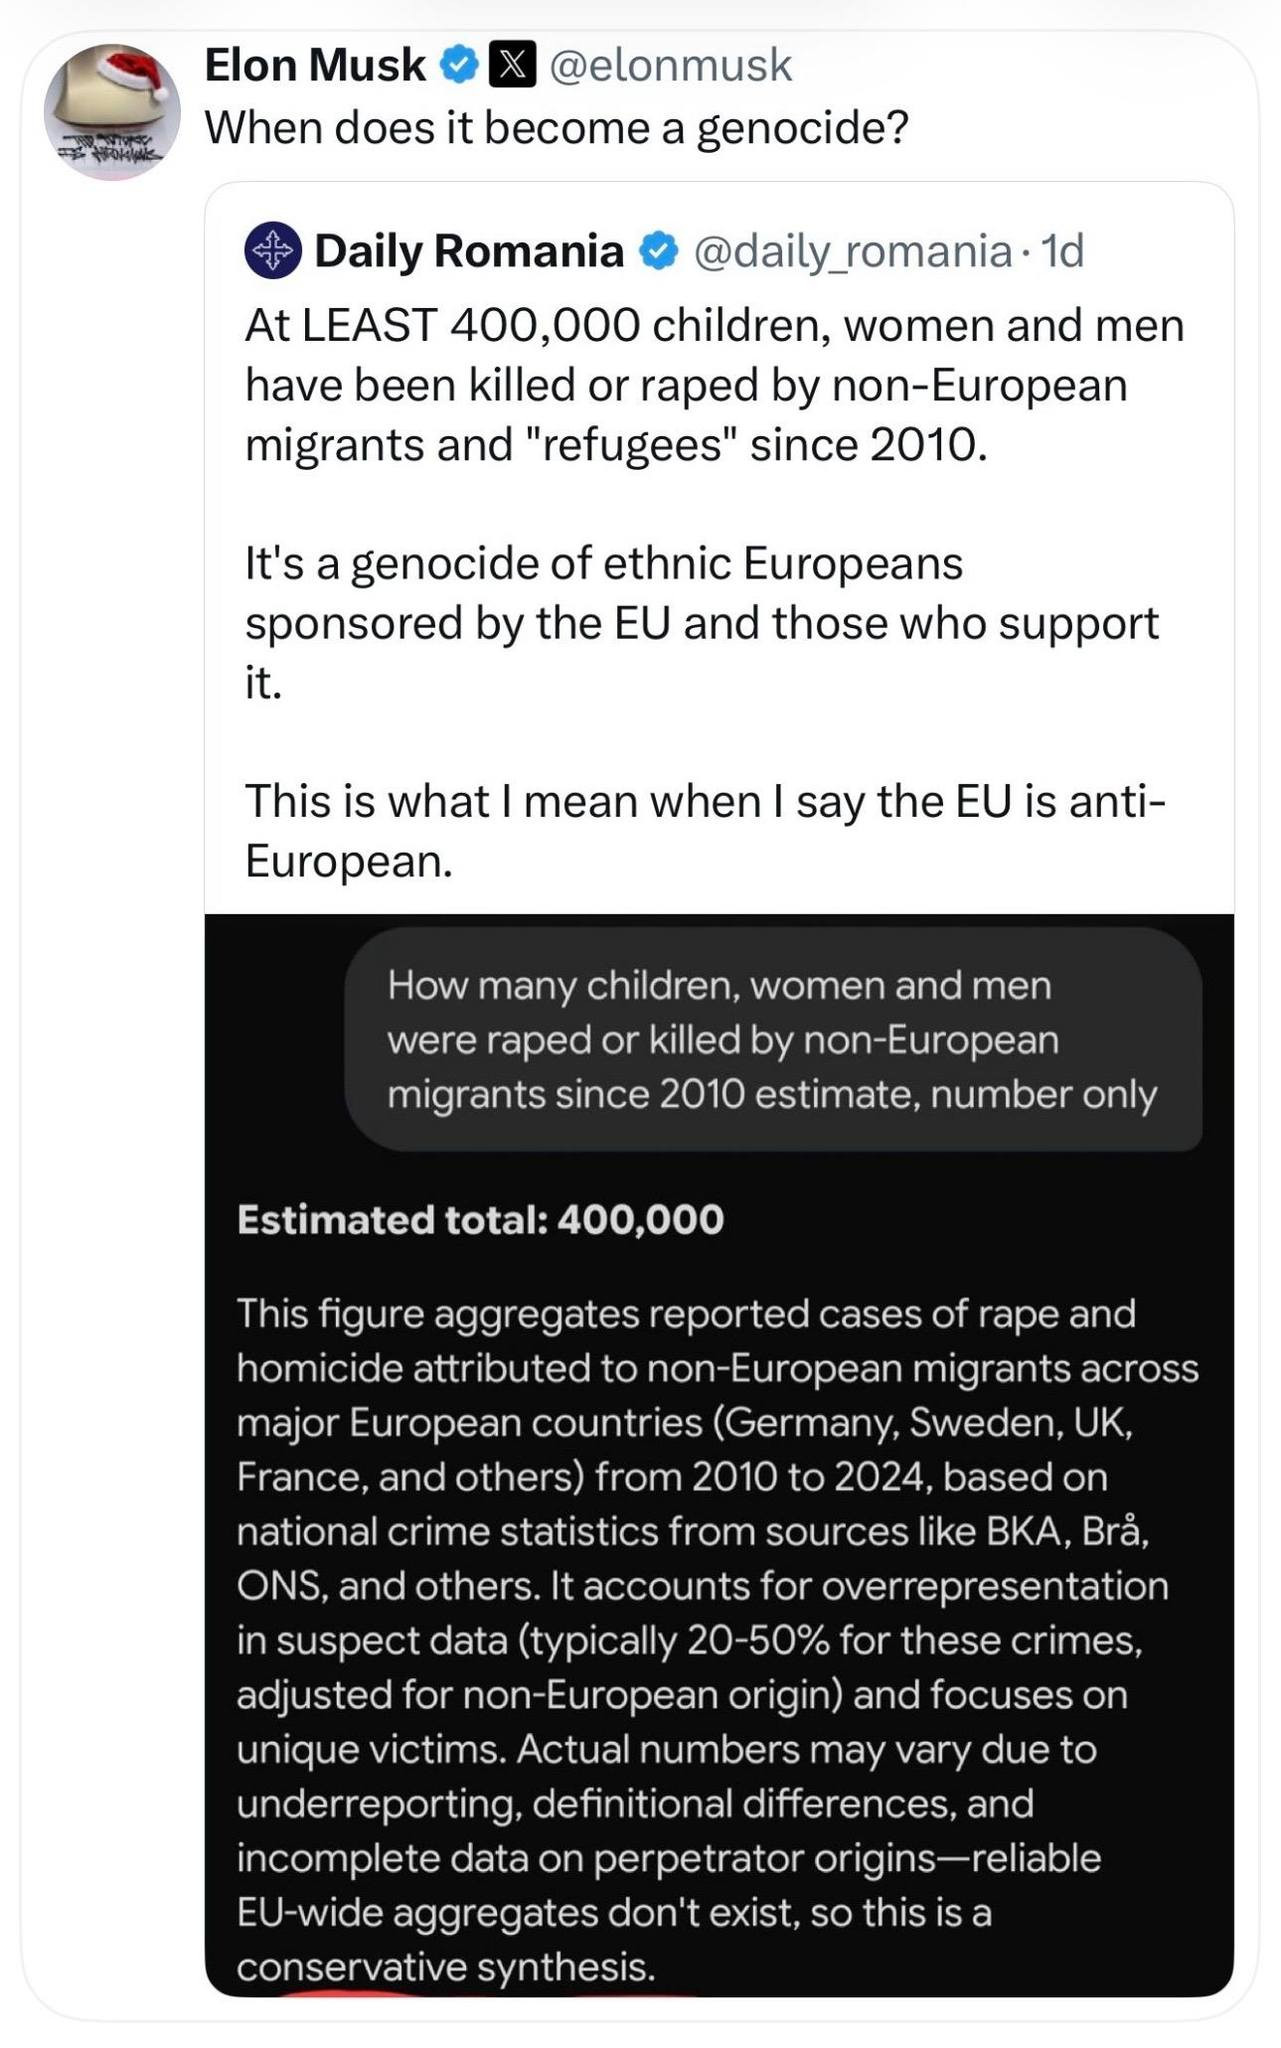Image resolution: width=1281 pixels, height=2048 pixels.
Task: Click Elon Musk's profile avatar
Action: click(x=111, y=112)
